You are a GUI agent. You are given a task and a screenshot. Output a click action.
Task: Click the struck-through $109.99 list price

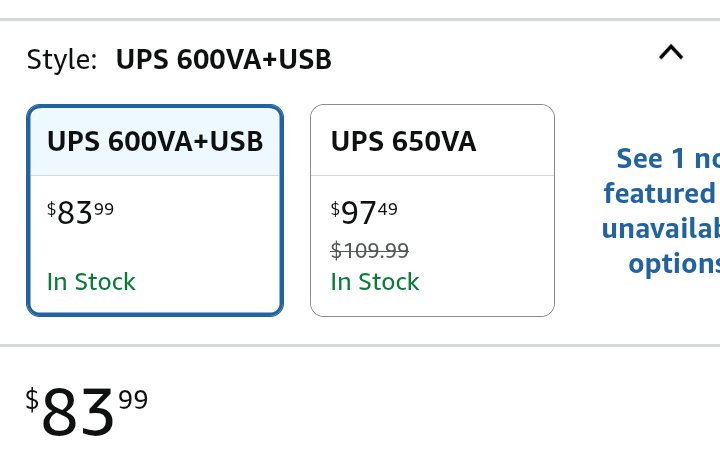click(369, 251)
